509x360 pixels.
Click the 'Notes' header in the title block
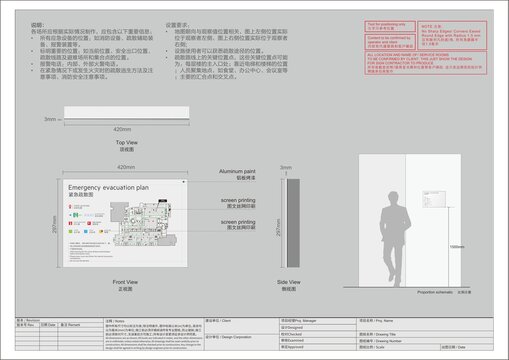[x=115, y=321]
